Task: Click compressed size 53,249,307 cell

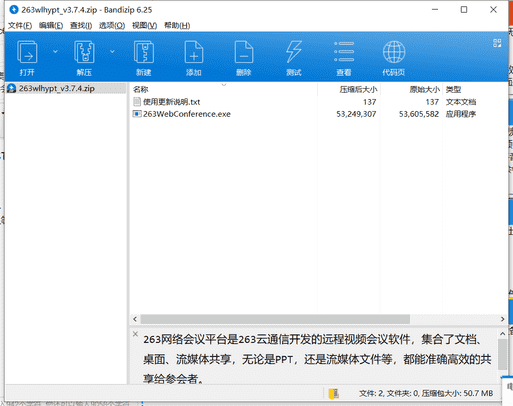Action: pyautogui.click(x=356, y=114)
